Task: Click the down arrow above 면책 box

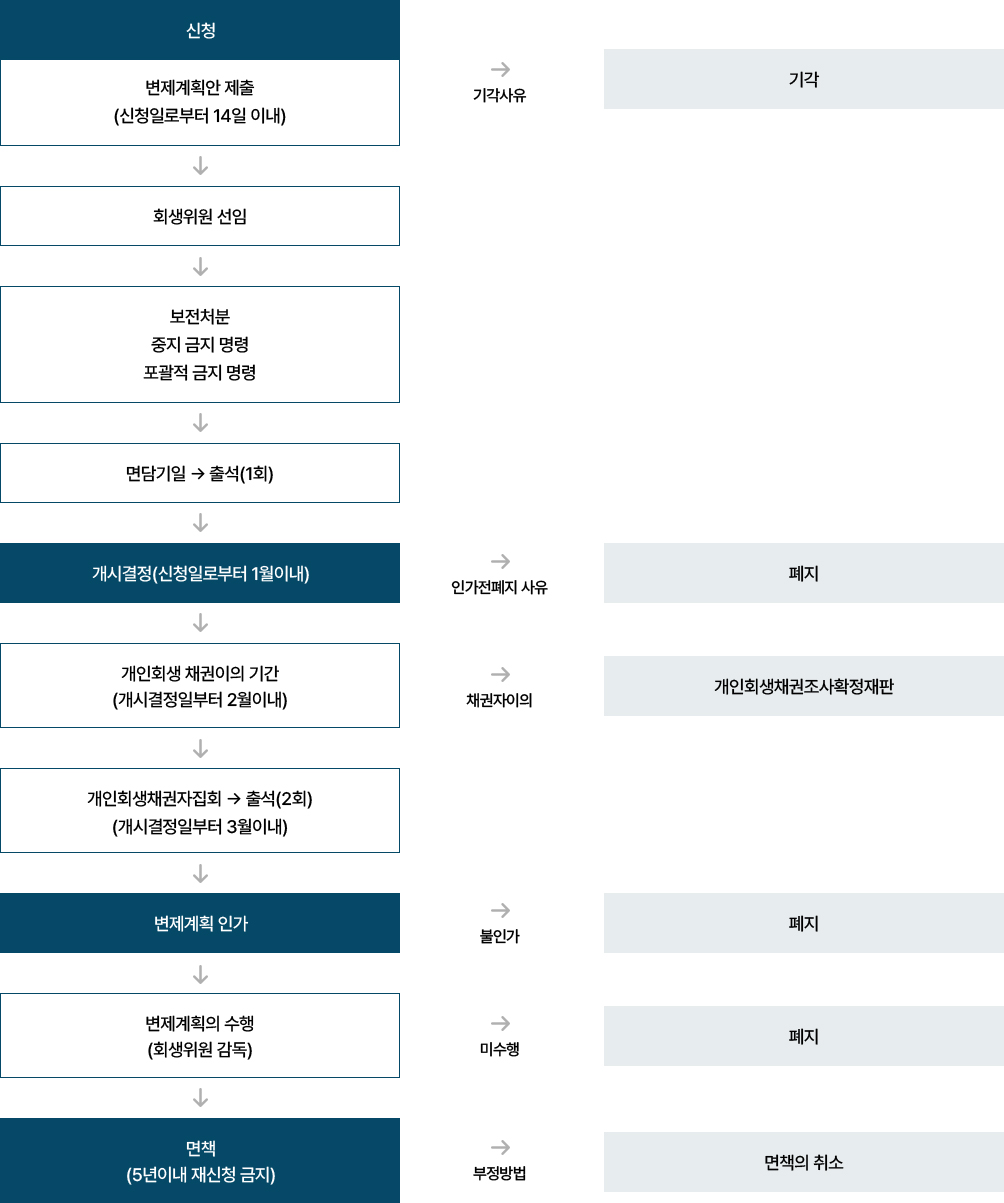Action: coord(200,1098)
